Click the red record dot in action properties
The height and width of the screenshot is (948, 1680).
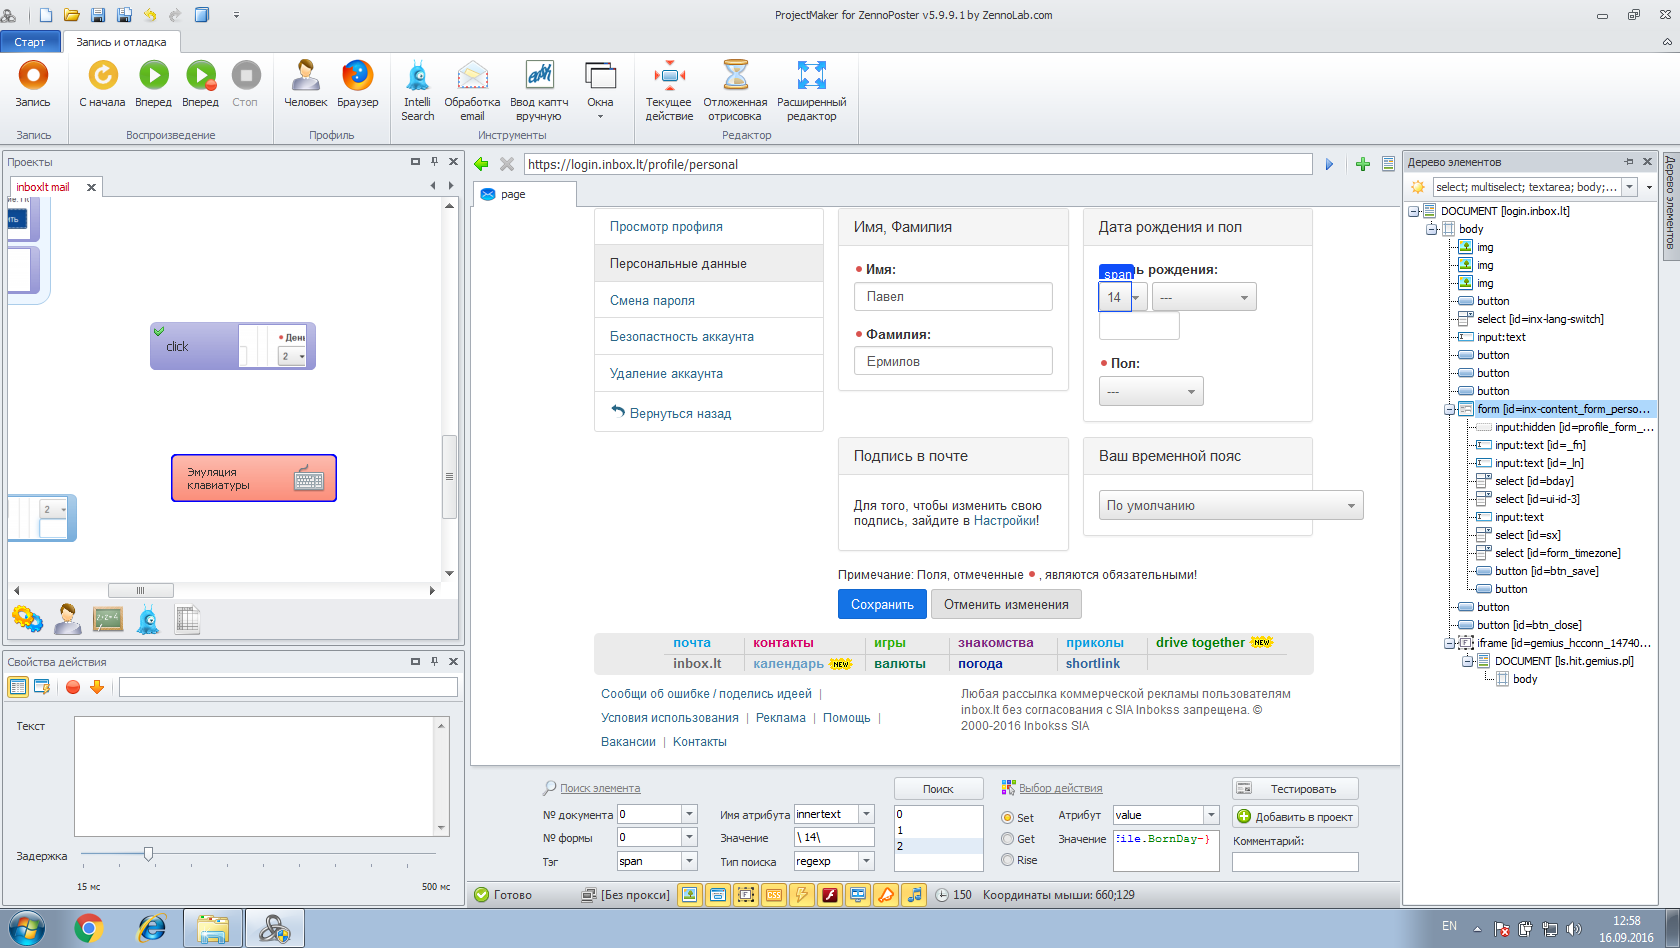(73, 687)
